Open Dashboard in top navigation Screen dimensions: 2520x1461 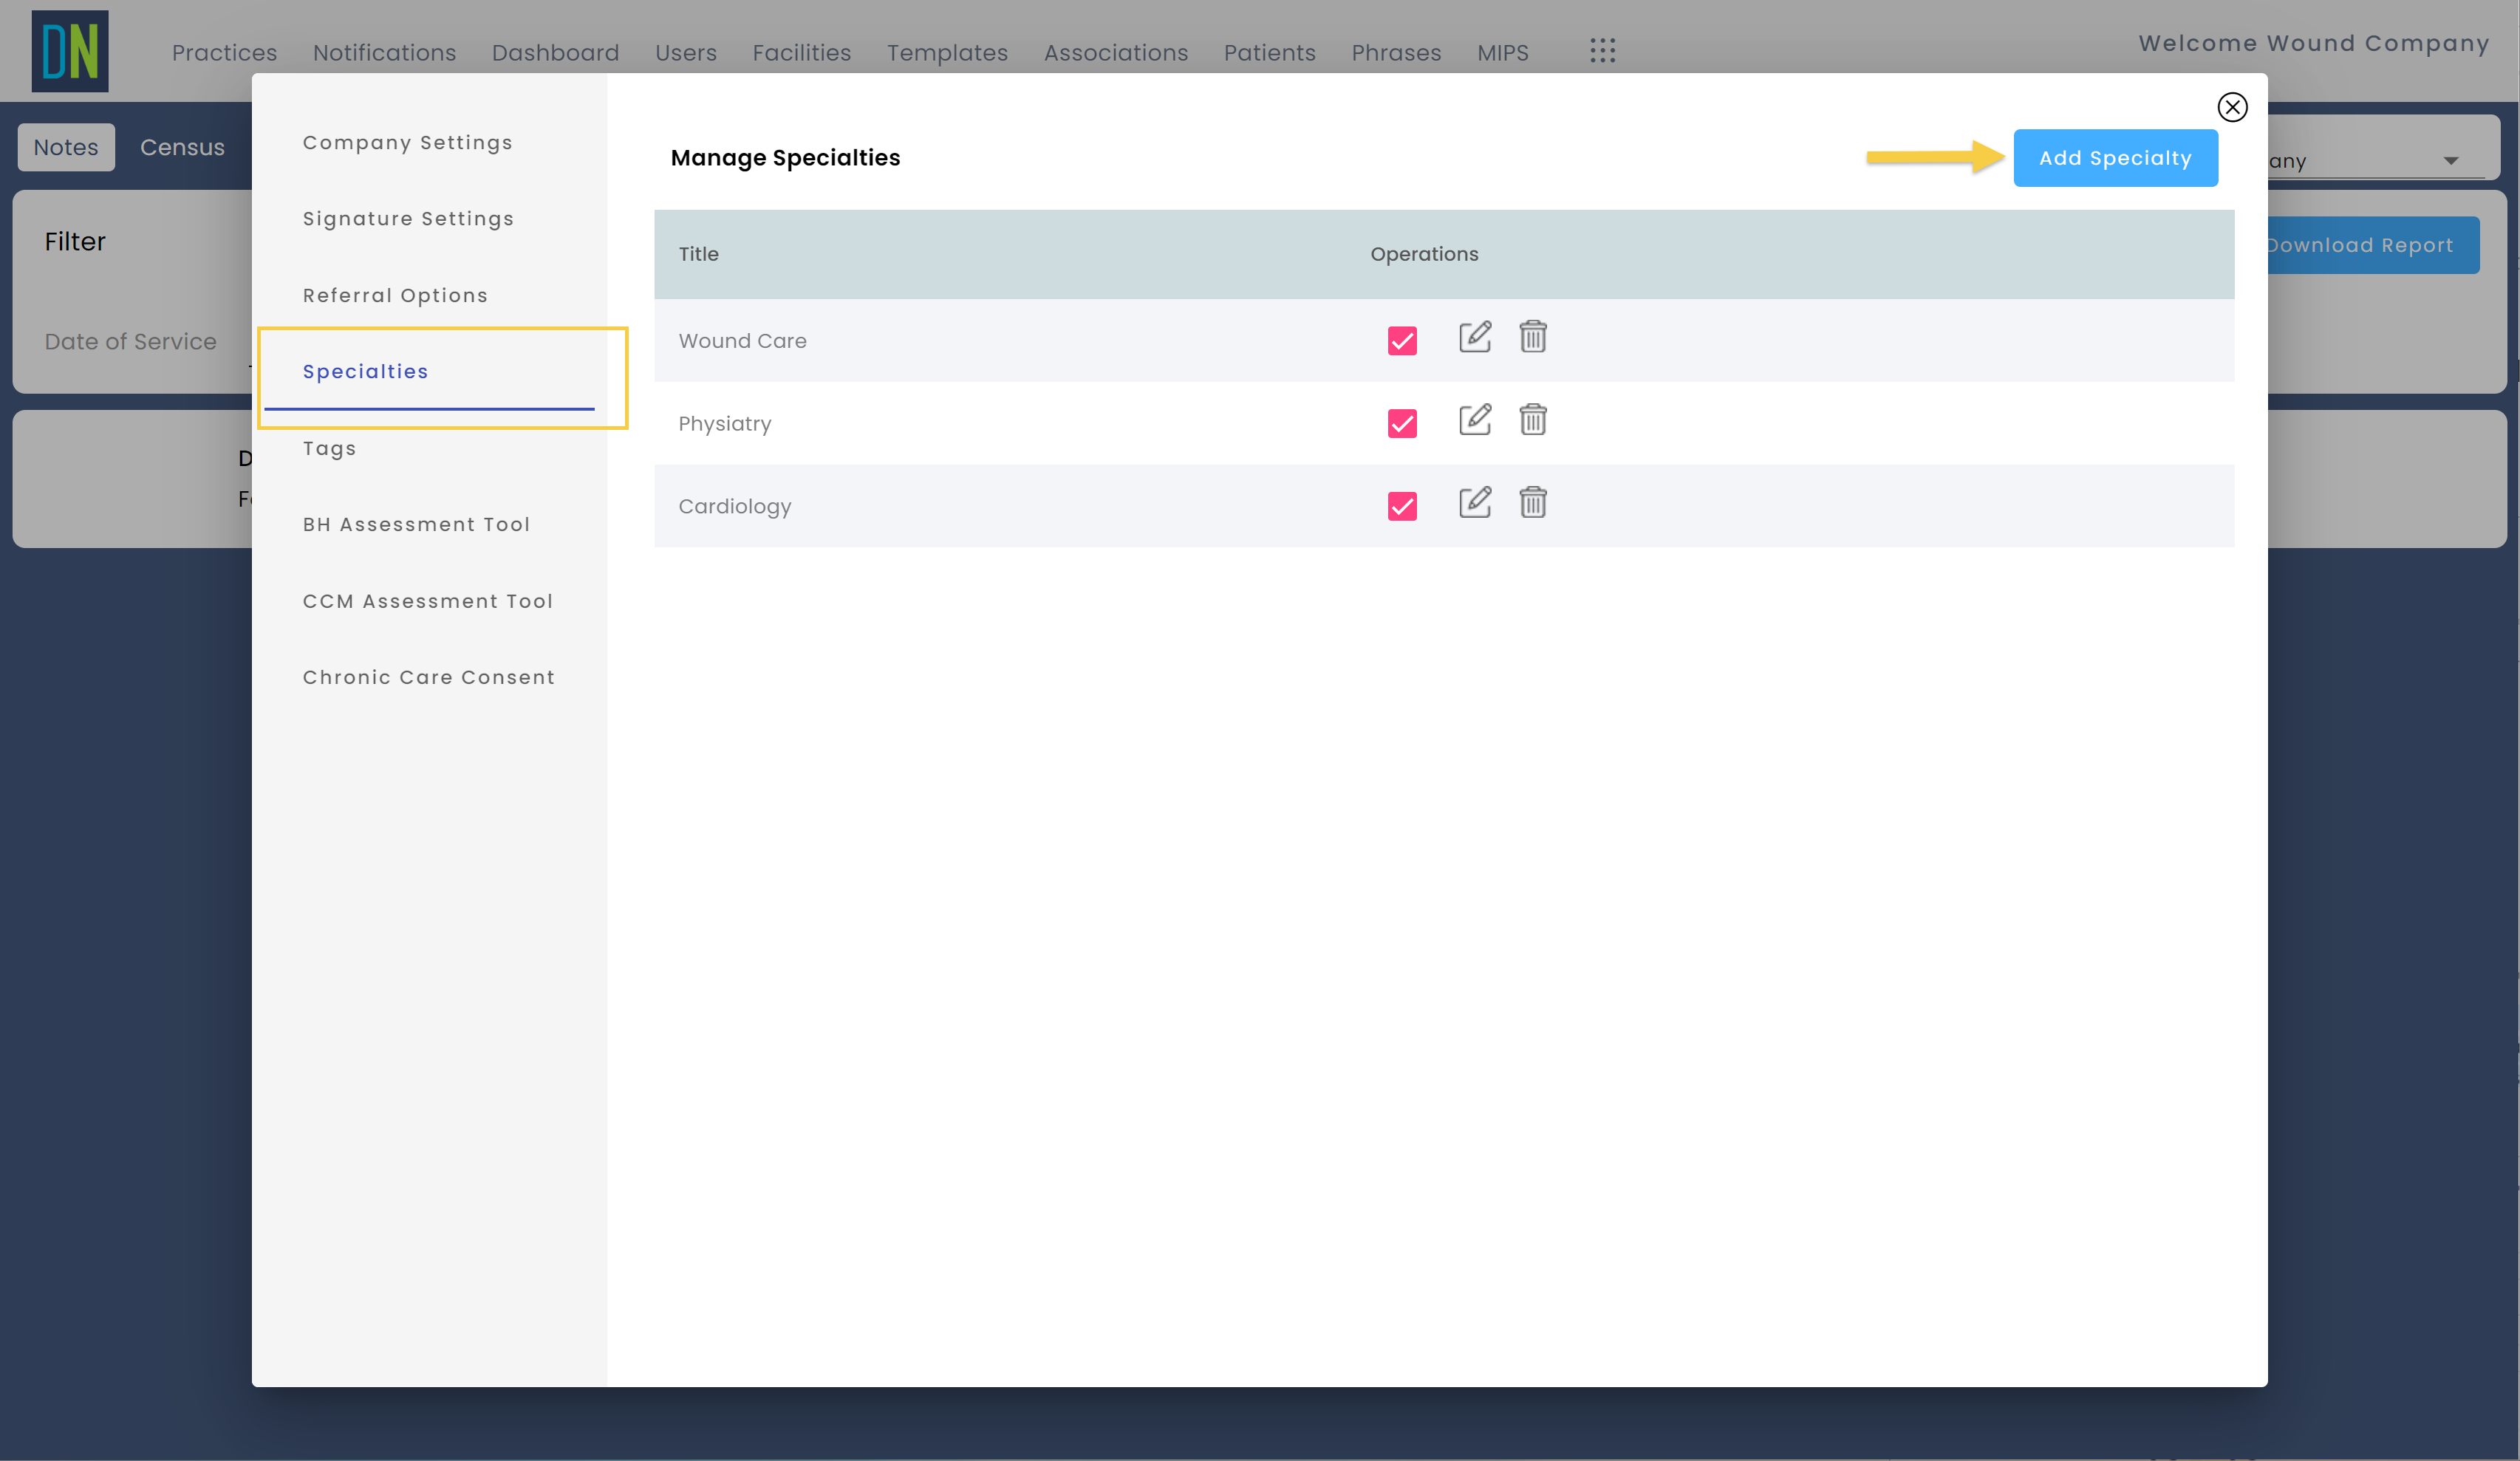555,53
